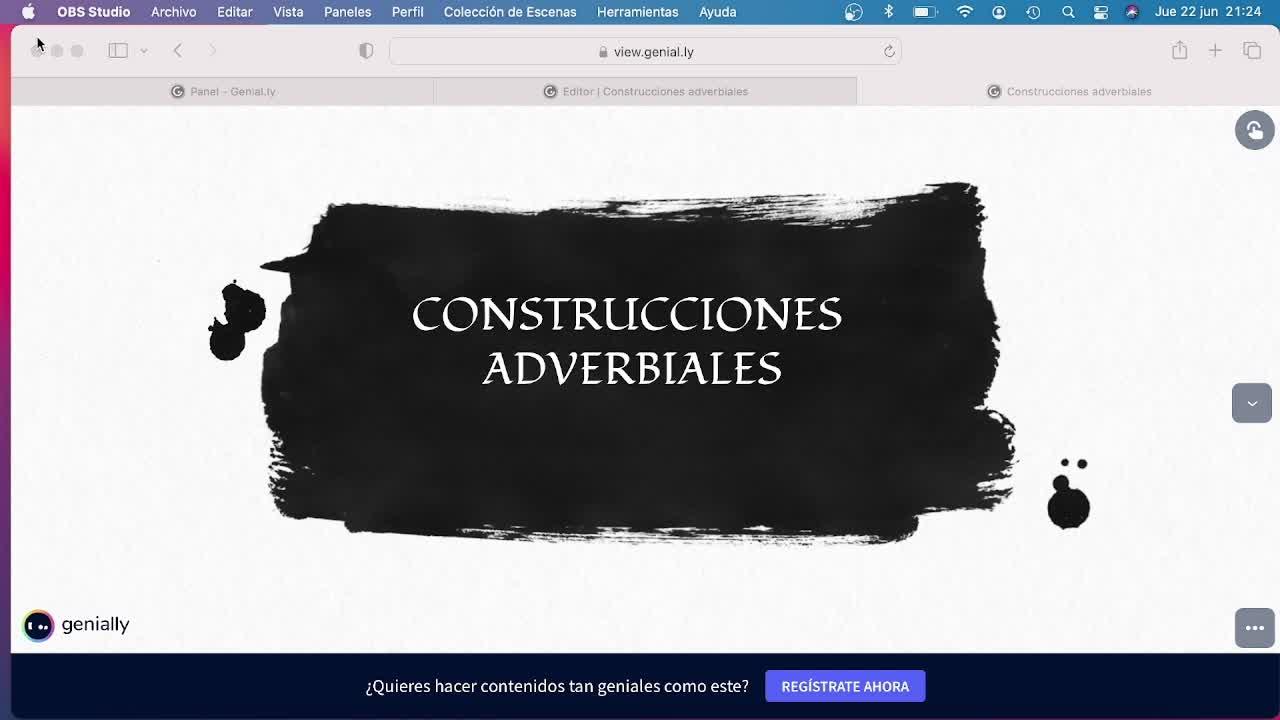Image resolution: width=1280 pixels, height=720 pixels.
Task: Switch to the Editor | Construcciones adverbiales tab
Action: click(x=645, y=91)
